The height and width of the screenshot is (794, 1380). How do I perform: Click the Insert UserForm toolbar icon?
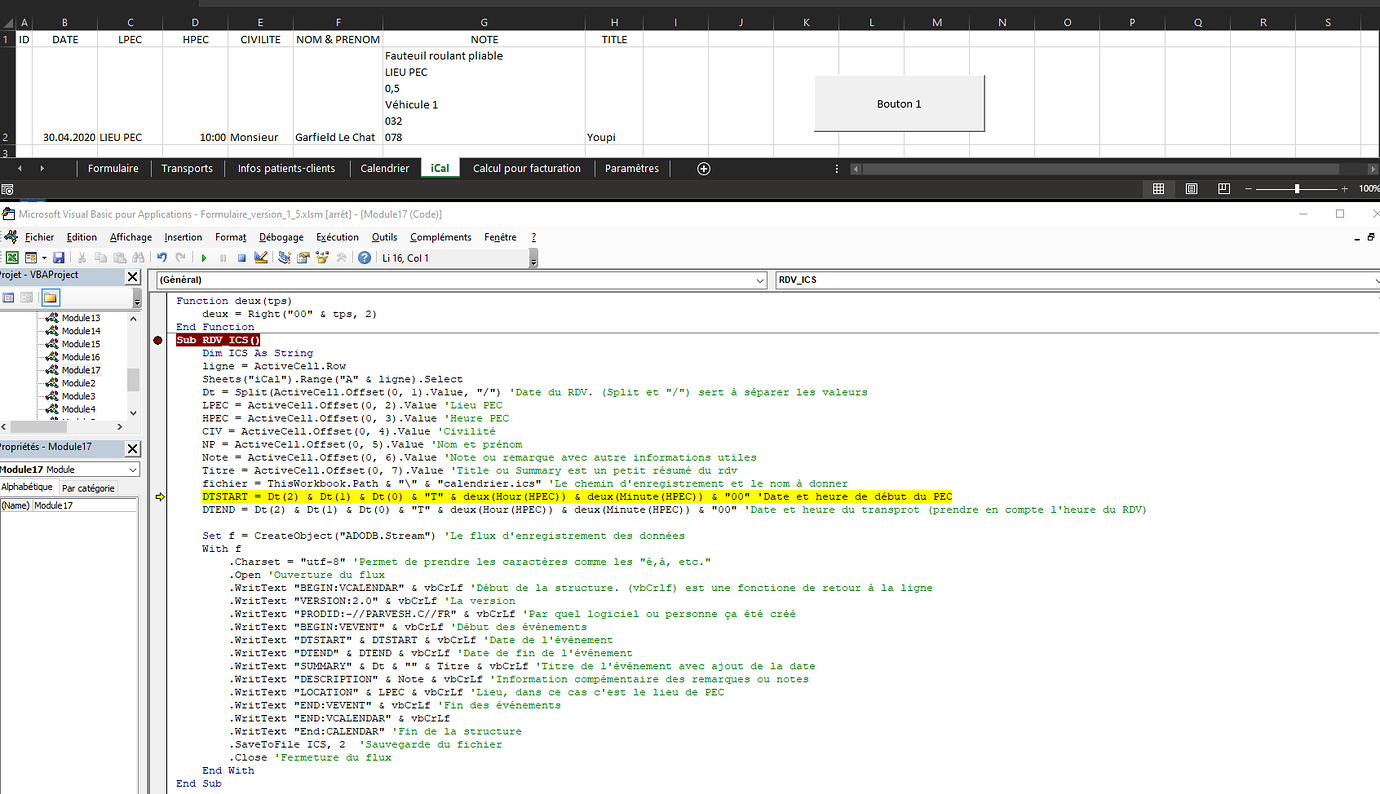click(x=31, y=258)
